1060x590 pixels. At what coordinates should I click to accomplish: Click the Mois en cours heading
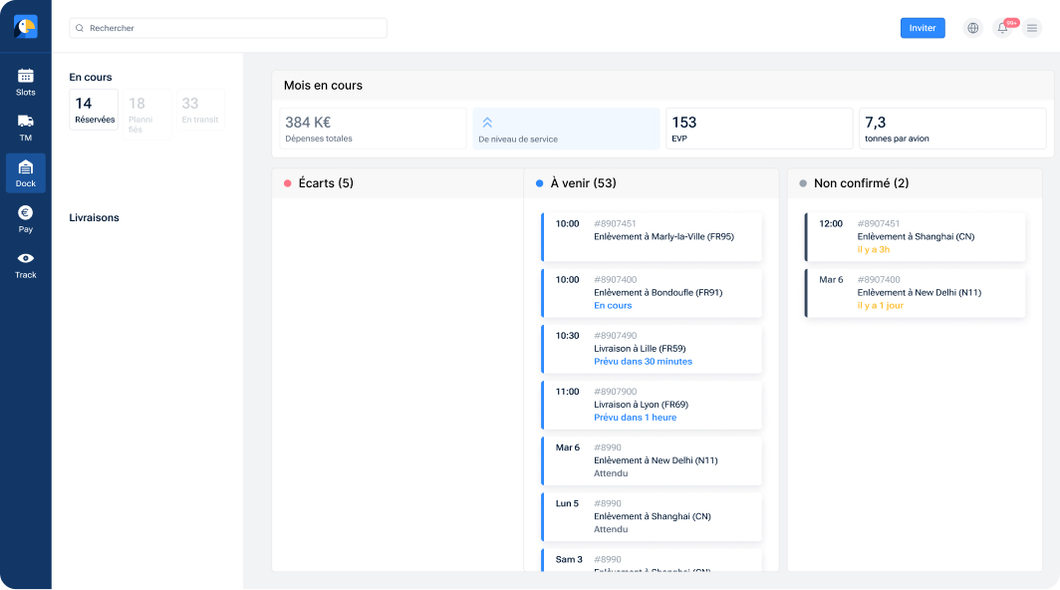(x=323, y=85)
